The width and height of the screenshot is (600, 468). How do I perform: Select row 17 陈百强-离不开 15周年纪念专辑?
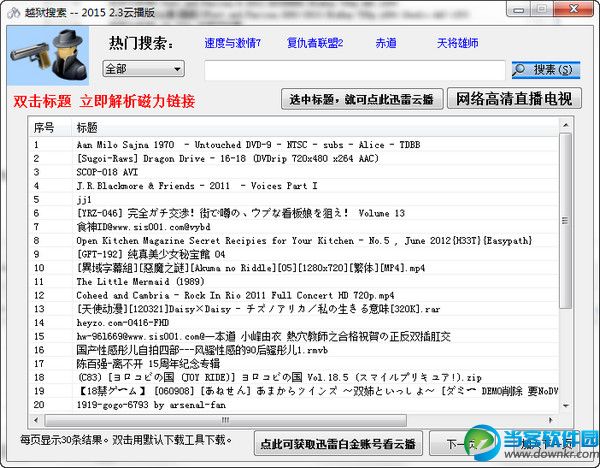click(x=293, y=364)
